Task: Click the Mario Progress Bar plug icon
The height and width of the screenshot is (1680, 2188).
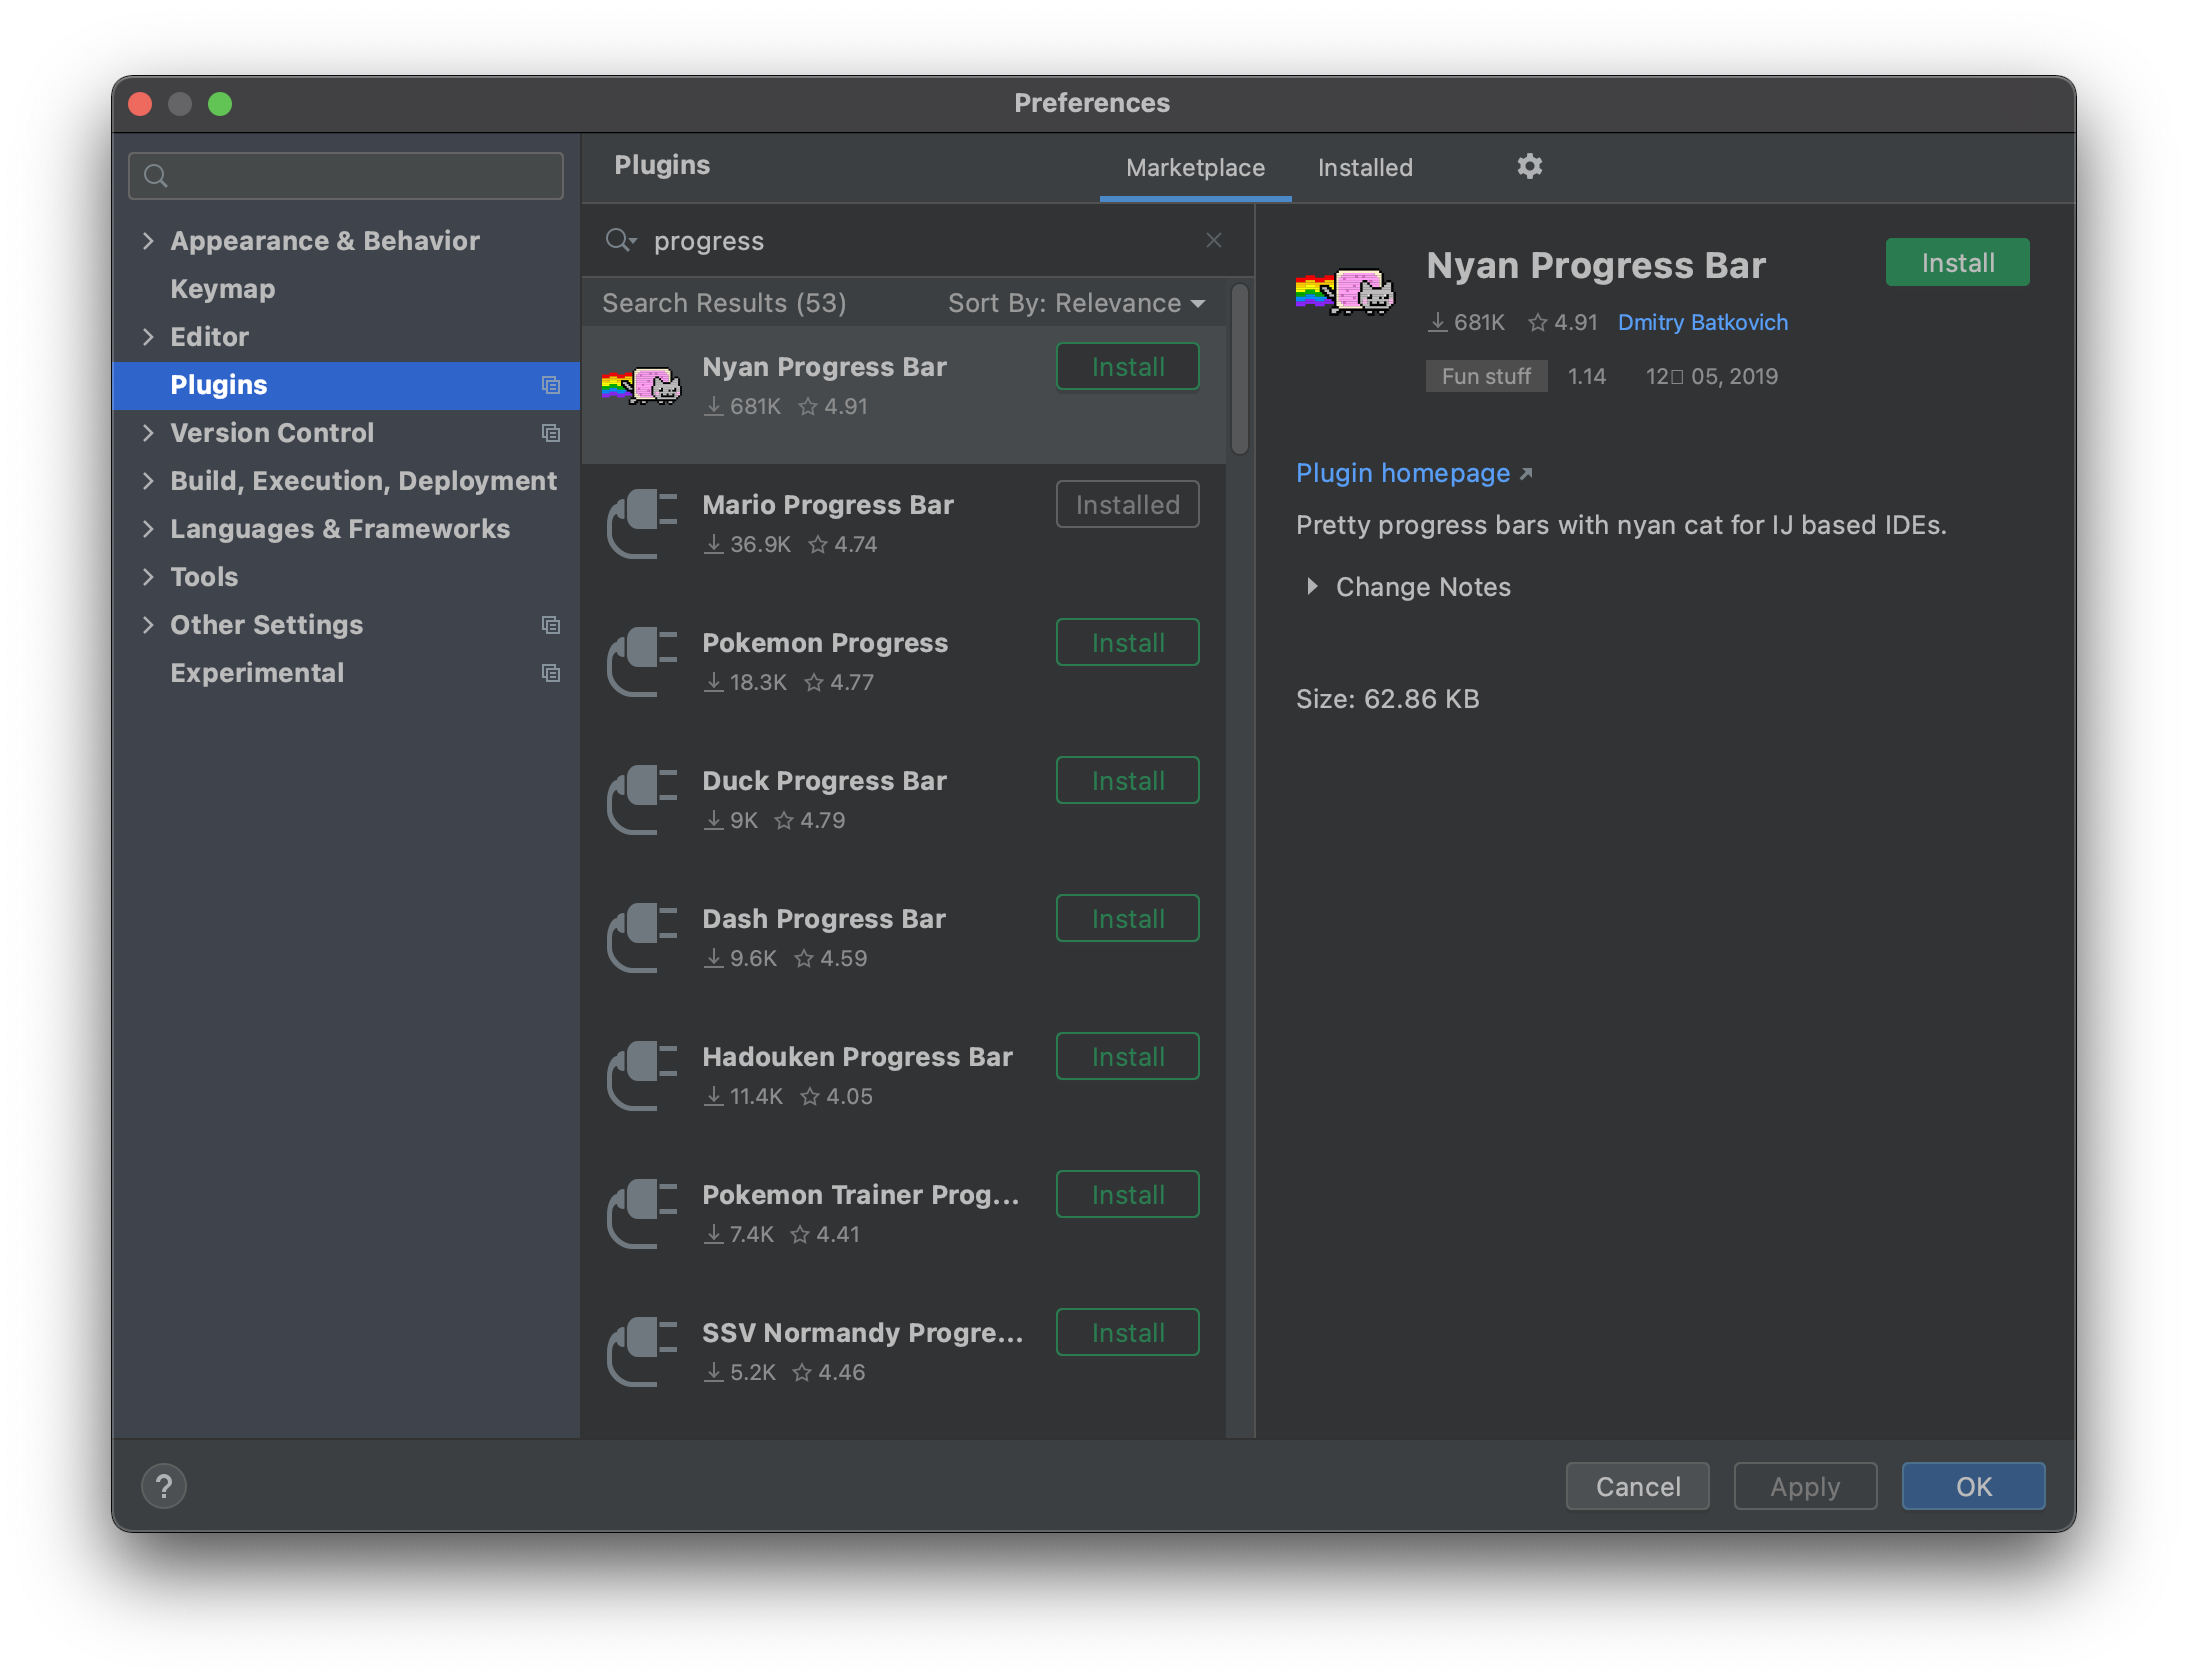Action: pyautogui.click(x=641, y=524)
